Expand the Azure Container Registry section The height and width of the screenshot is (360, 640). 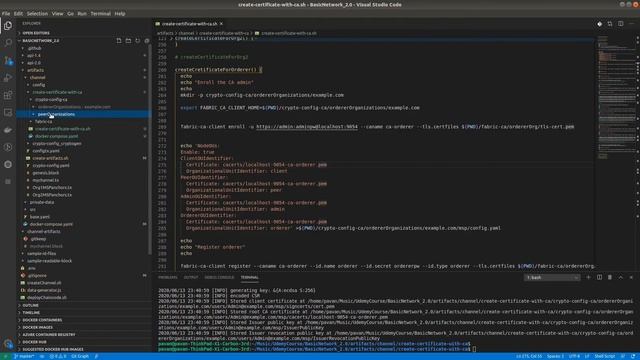pyautogui.click(x=49, y=335)
